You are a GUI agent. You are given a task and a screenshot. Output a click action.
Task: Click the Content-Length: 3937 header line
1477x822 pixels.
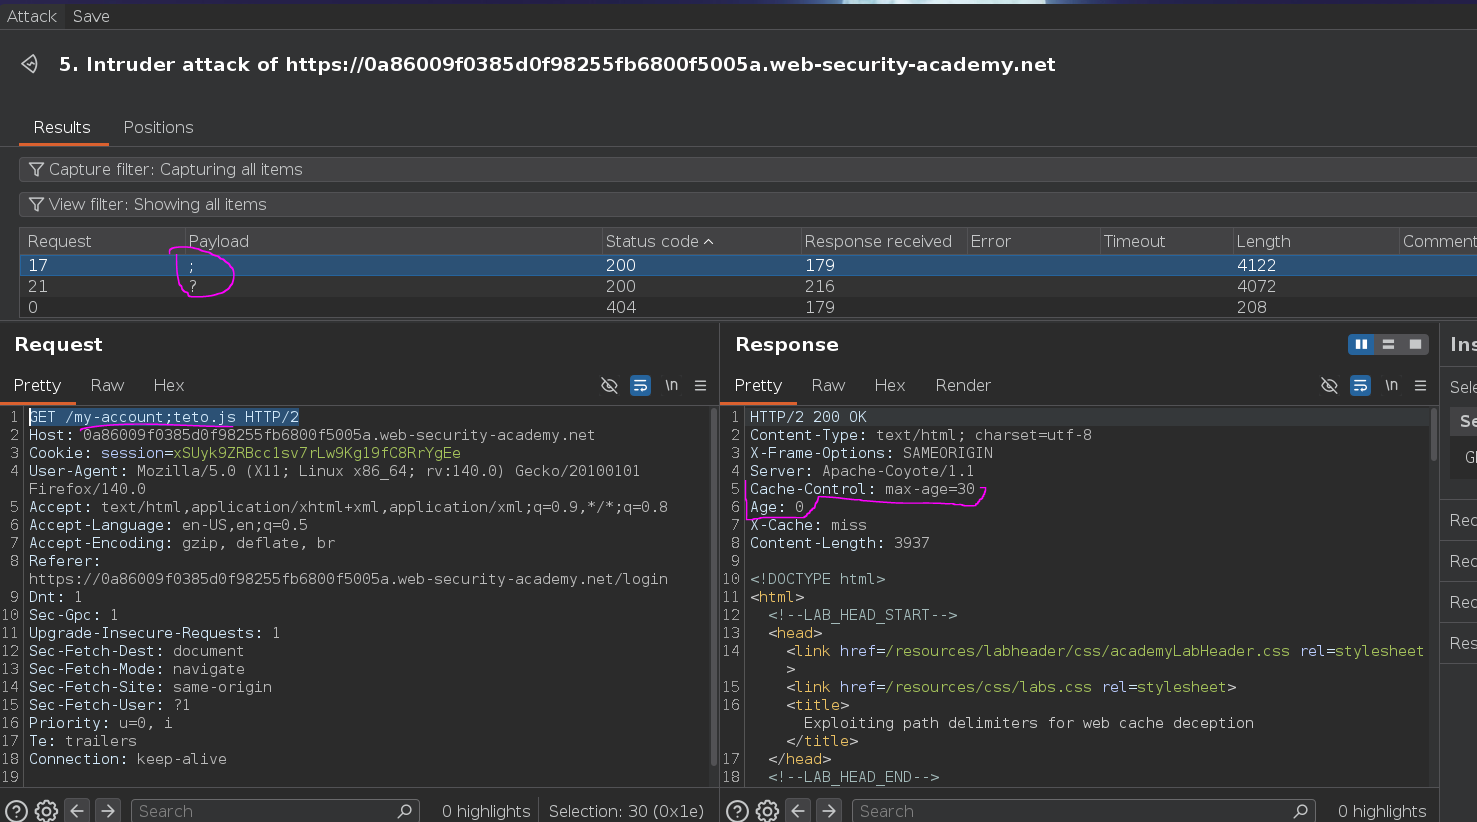pyautogui.click(x=839, y=543)
